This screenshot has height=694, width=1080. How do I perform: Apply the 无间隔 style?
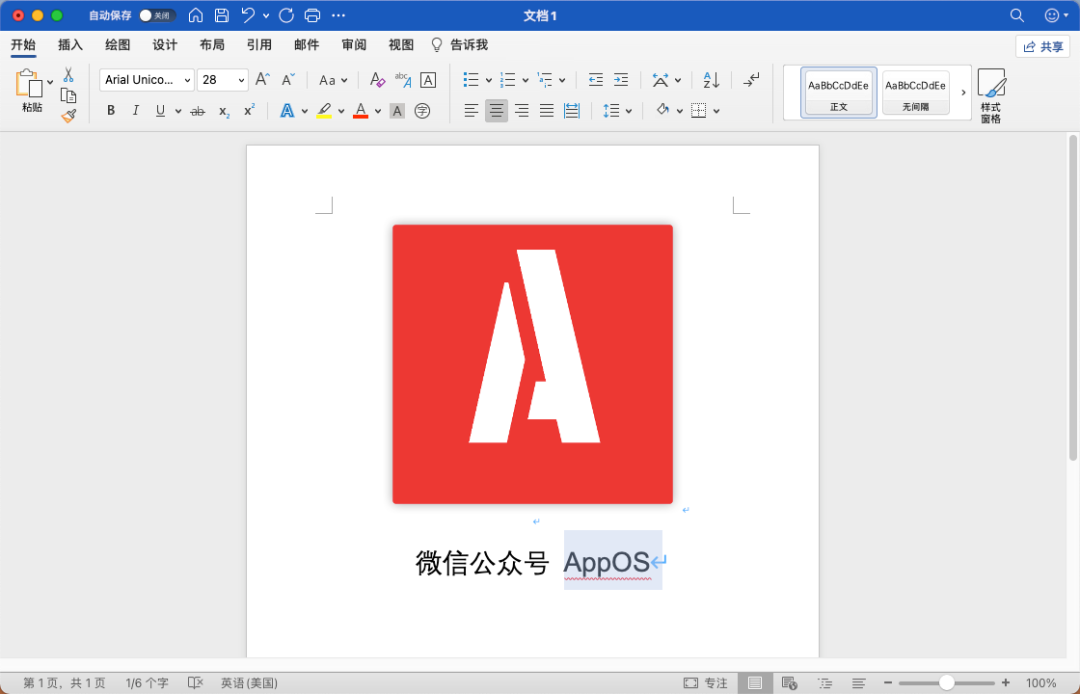[x=915, y=92]
